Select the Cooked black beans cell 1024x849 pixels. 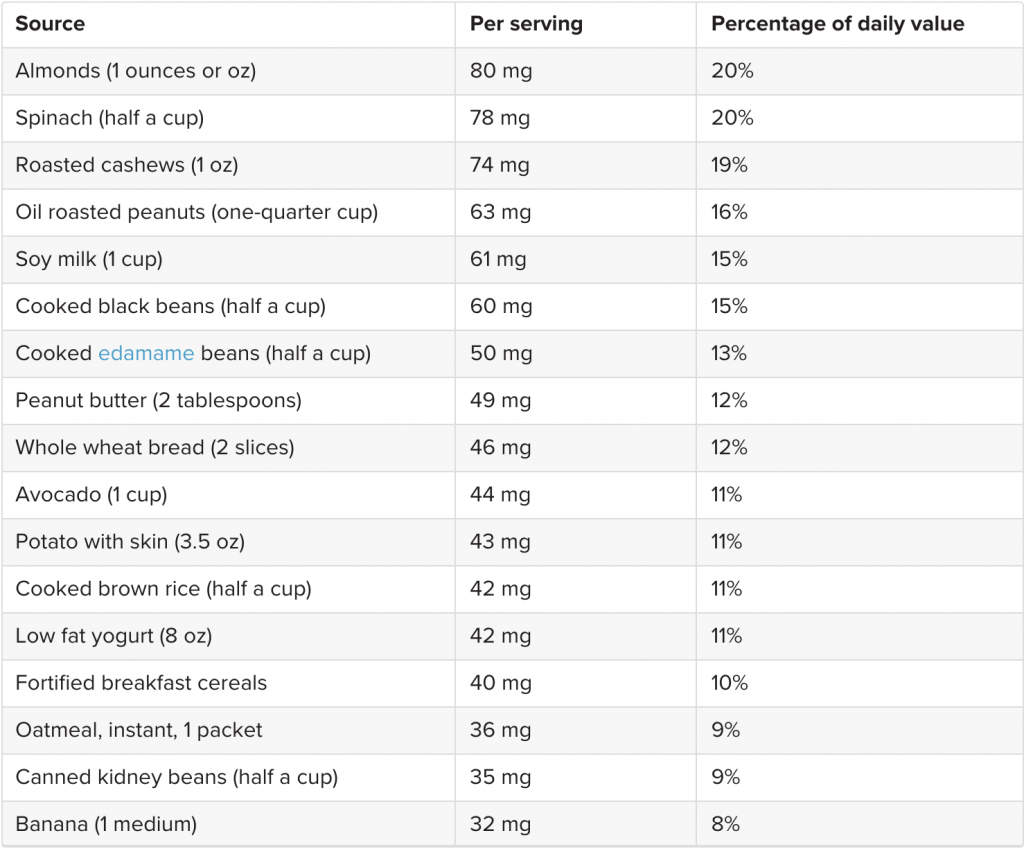[x=170, y=306]
